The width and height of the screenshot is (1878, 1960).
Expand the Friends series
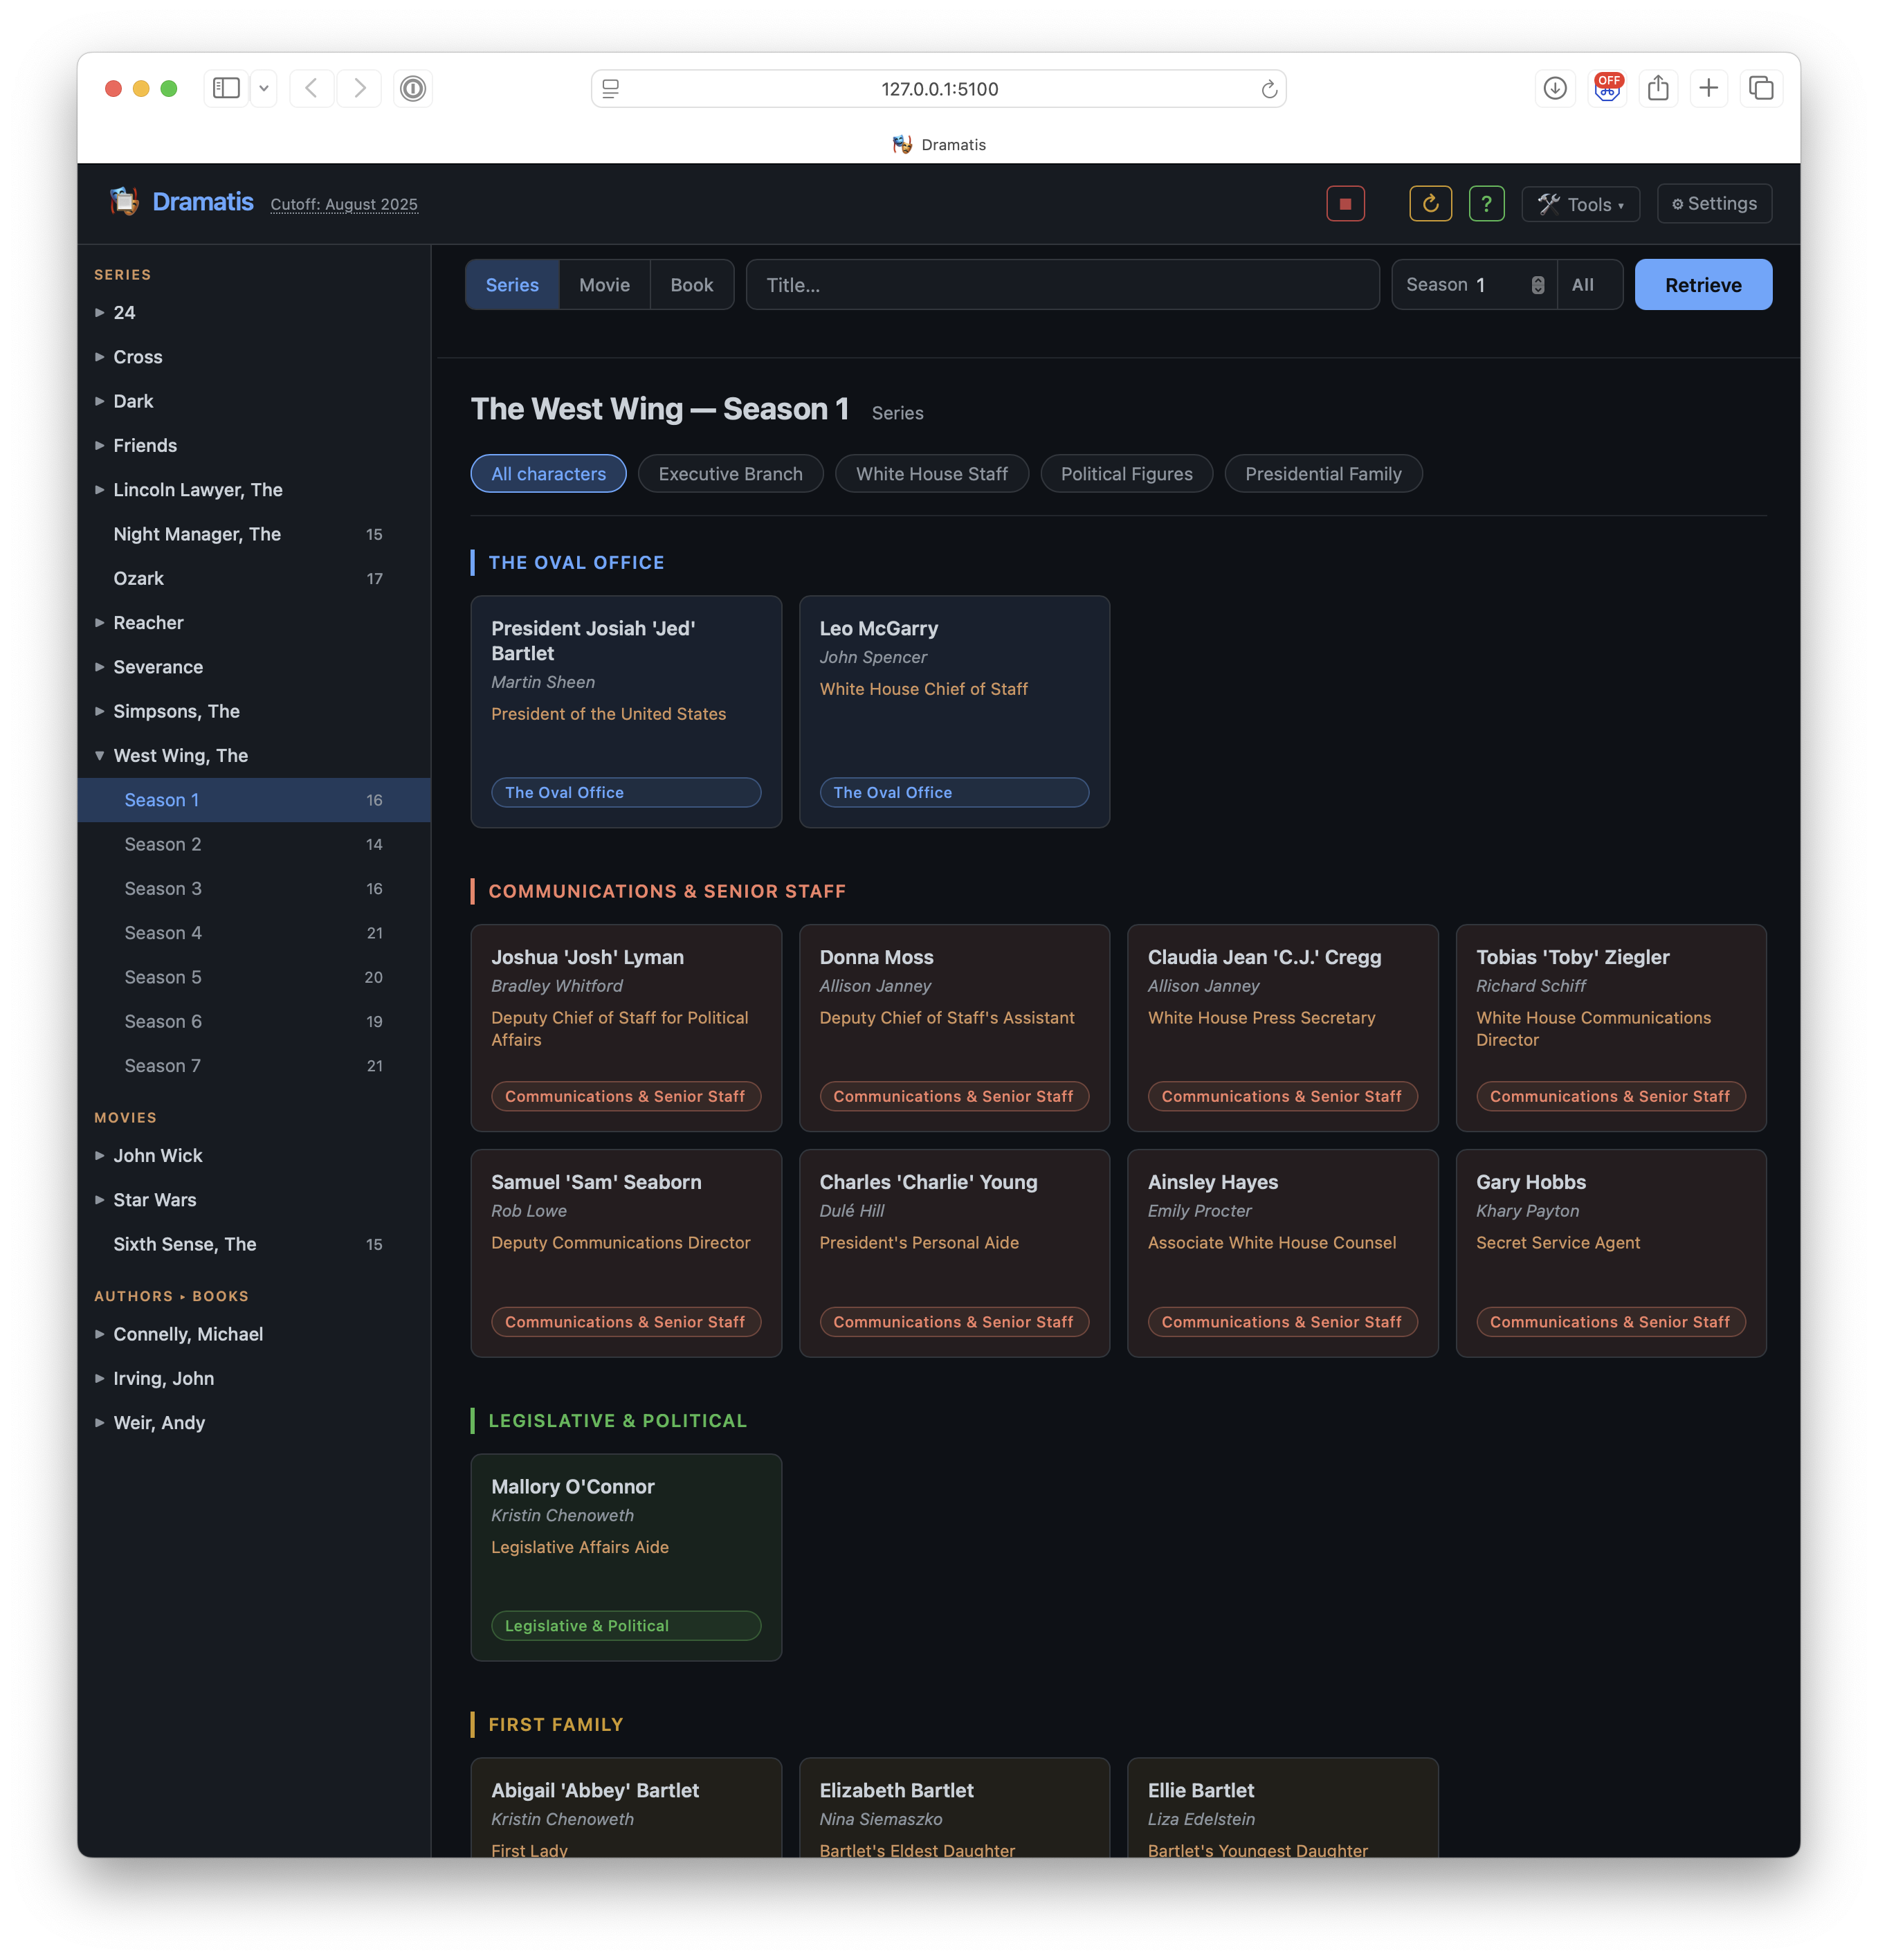(100, 446)
